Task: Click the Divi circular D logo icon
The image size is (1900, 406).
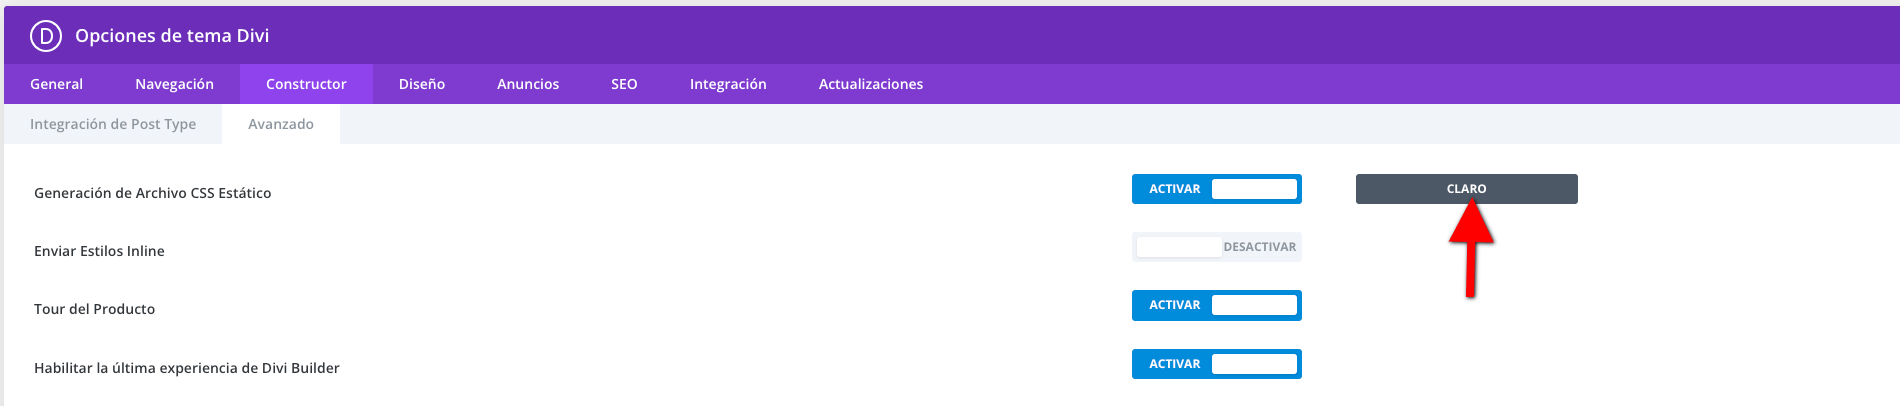Action: click(46, 36)
